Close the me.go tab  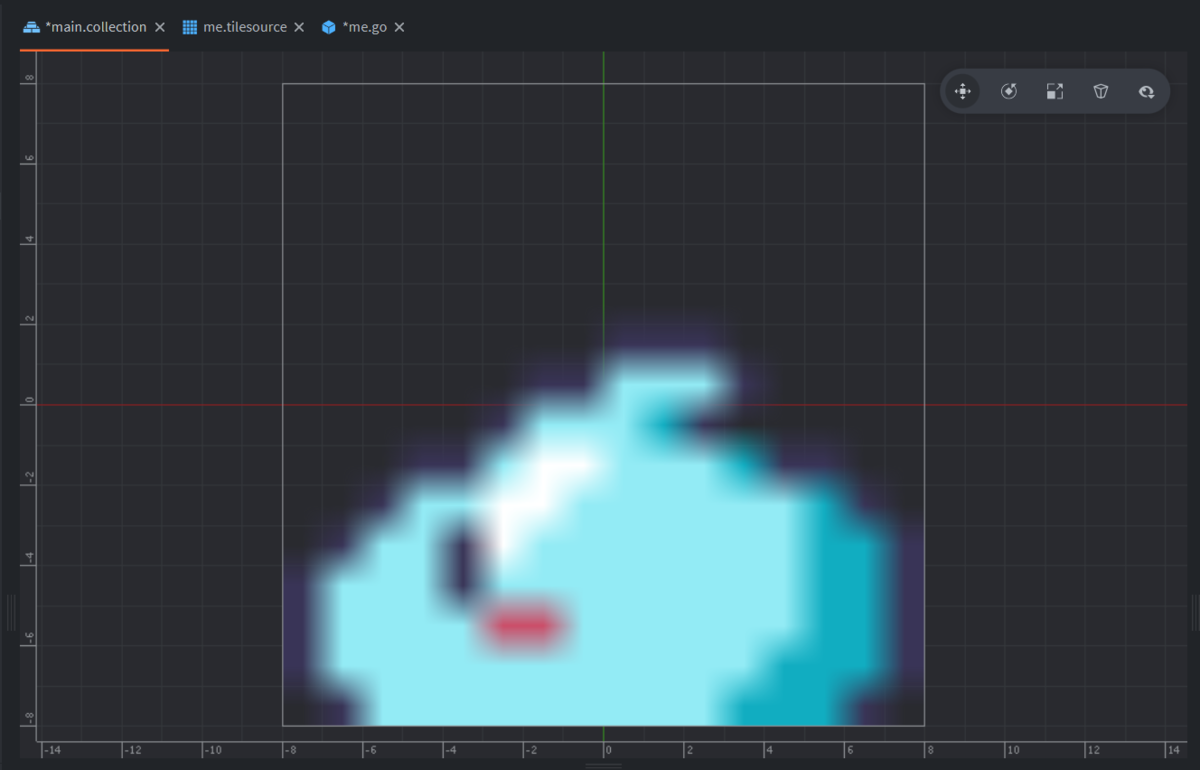tap(399, 27)
